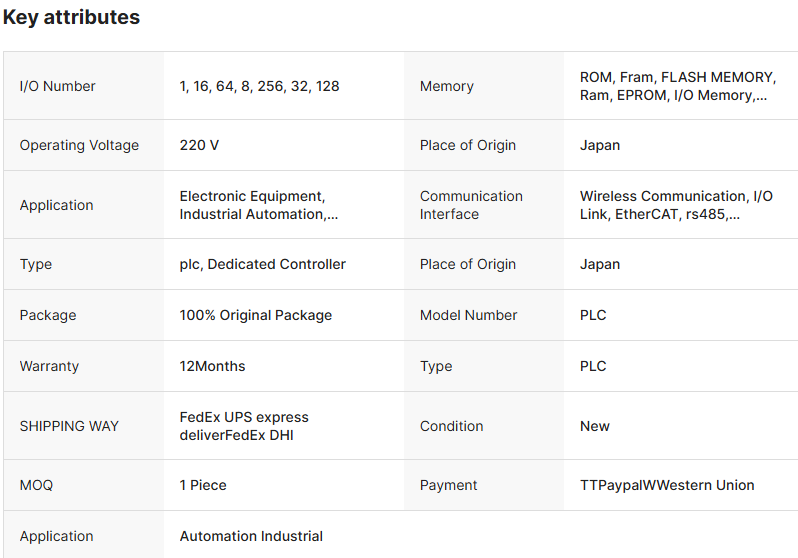The width and height of the screenshot is (798, 558).
Task: Expand truncated Memory value starting with ROM
Action: pyautogui.click(x=676, y=86)
